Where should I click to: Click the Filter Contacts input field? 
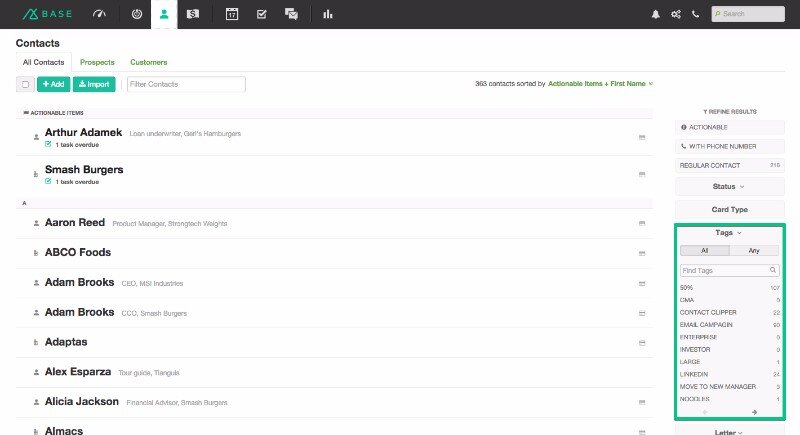[x=185, y=85]
